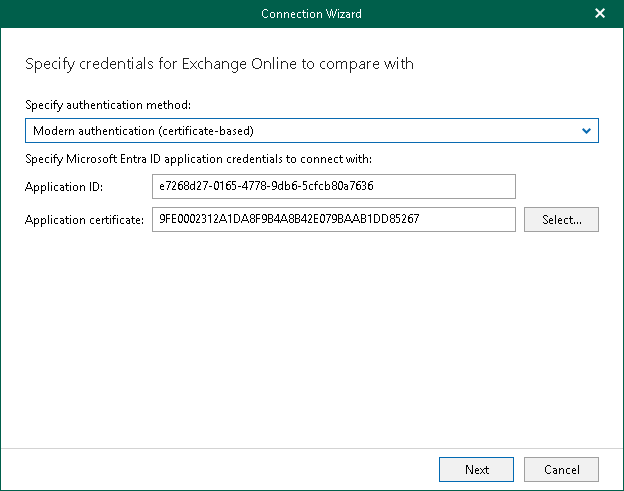Click the 'Specify credentials for Exchange Online' heading
Viewport: 624px width, 491px height.
218,64
